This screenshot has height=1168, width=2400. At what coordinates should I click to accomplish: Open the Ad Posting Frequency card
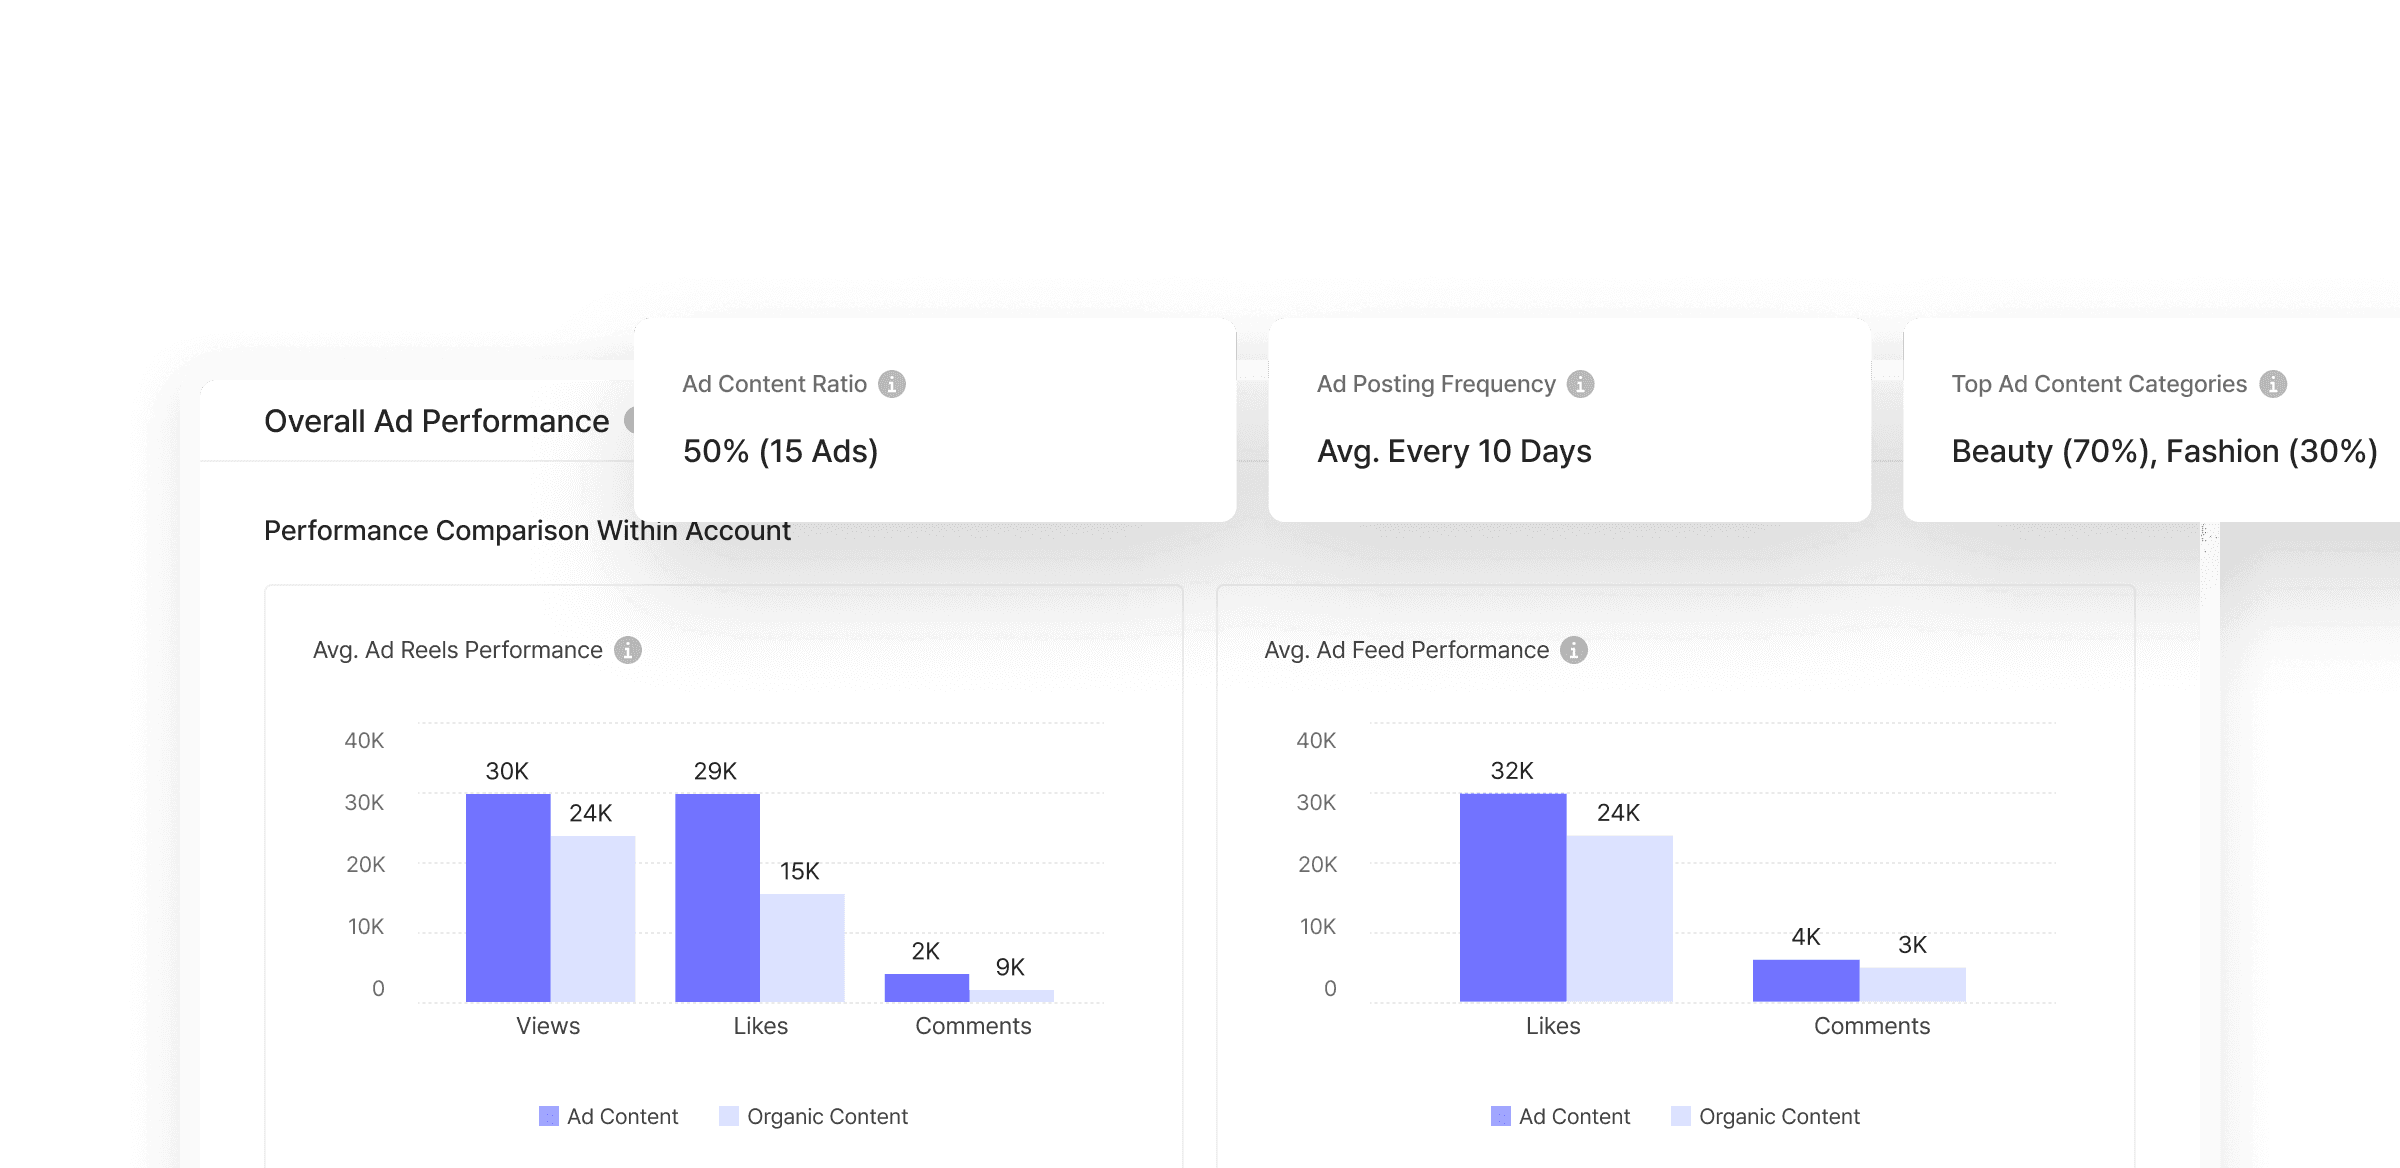pos(1568,420)
